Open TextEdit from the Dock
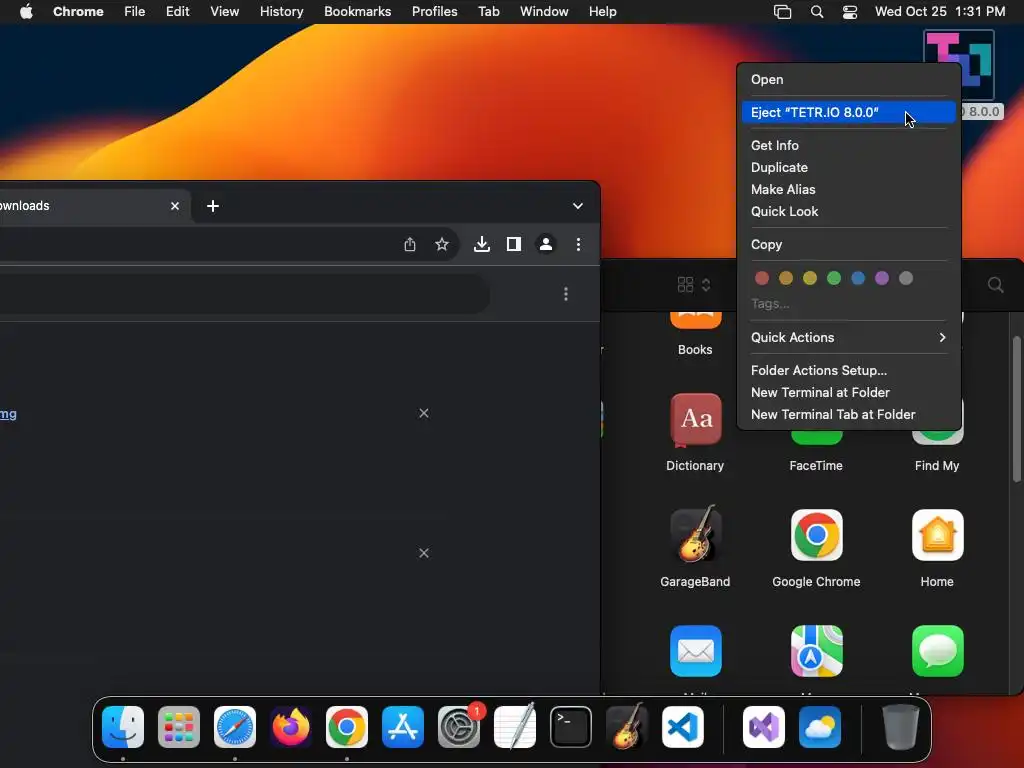Viewport: 1024px width, 768px height. (x=515, y=727)
